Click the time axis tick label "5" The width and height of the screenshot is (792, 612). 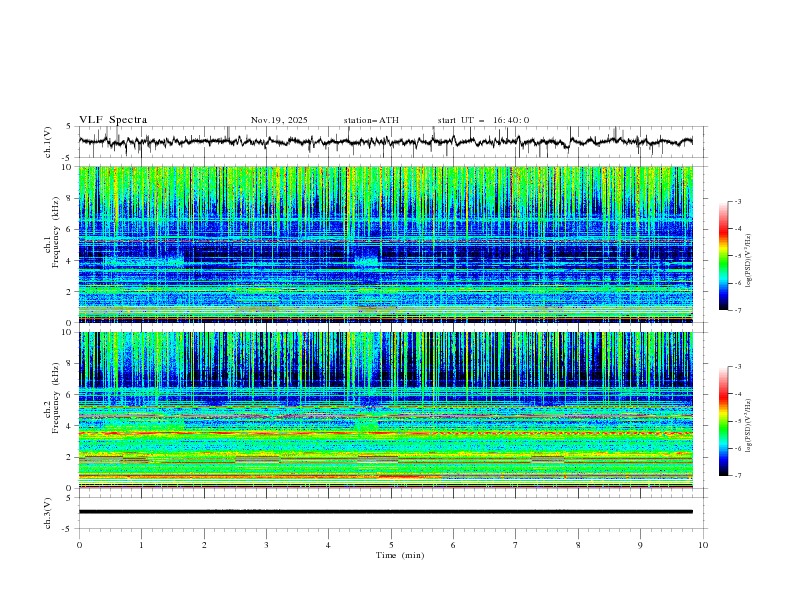click(391, 545)
